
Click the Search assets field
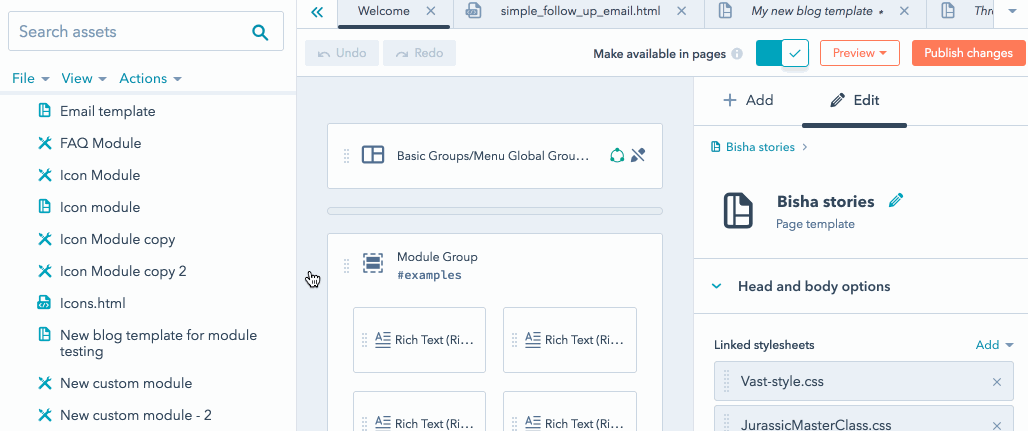146,31
